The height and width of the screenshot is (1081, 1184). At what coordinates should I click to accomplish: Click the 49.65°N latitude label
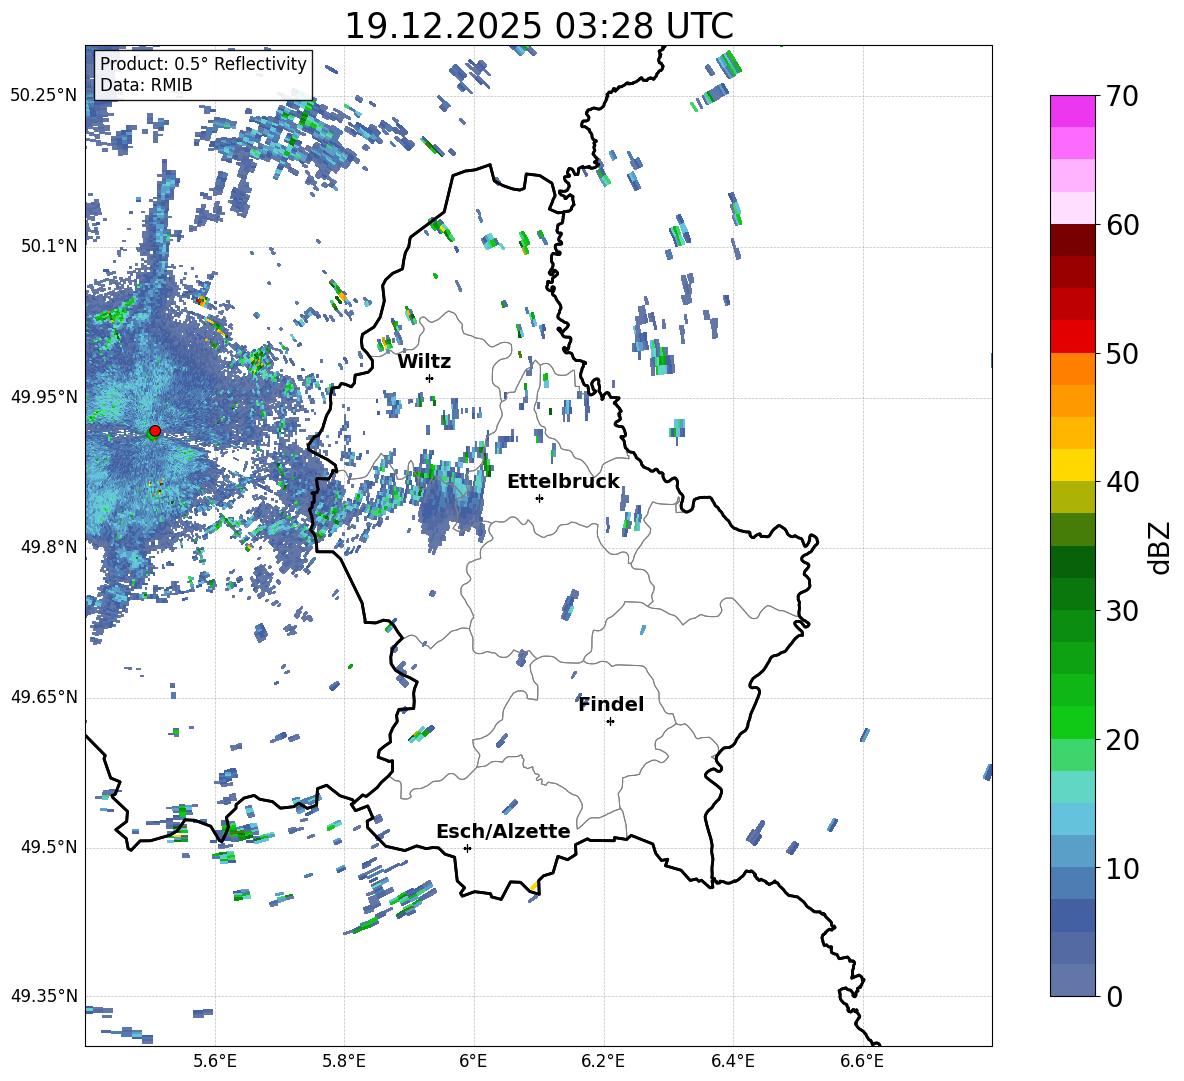pyautogui.click(x=44, y=696)
